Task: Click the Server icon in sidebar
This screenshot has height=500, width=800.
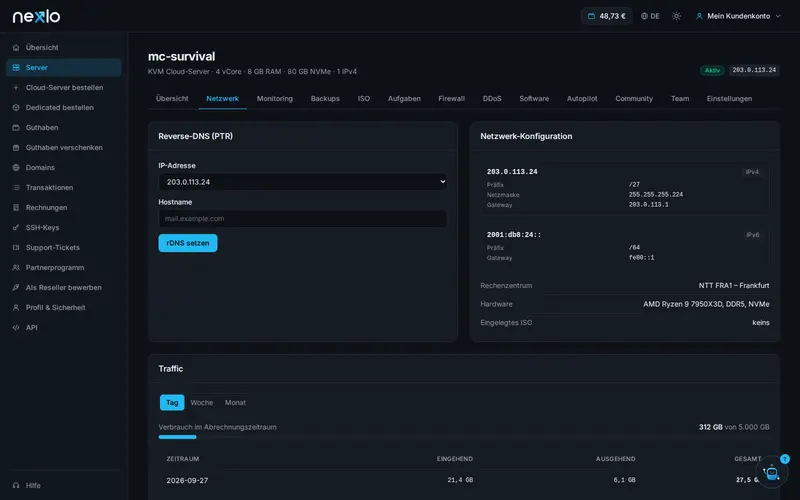Action: [x=16, y=67]
